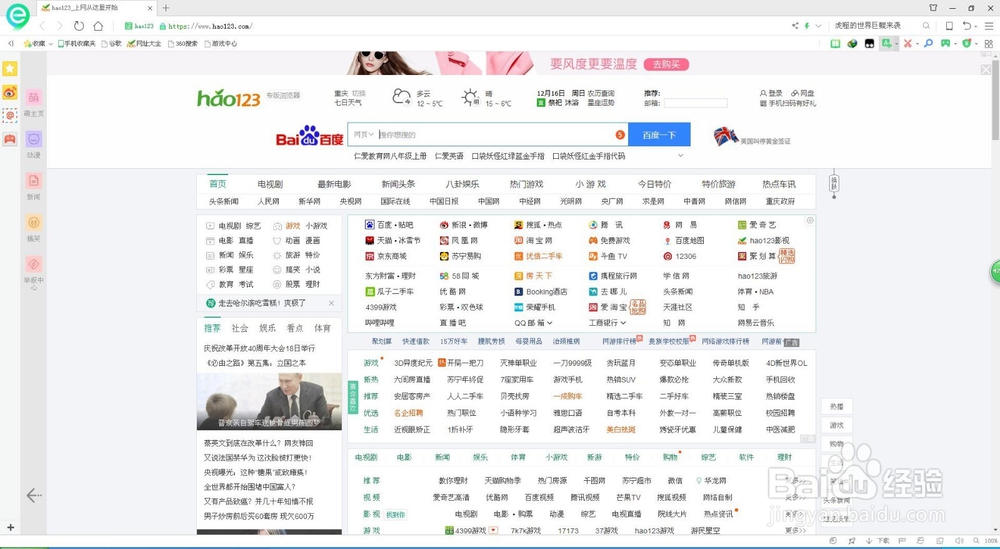Click the yellow star favorites sidebar icon

[x=10, y=69]
